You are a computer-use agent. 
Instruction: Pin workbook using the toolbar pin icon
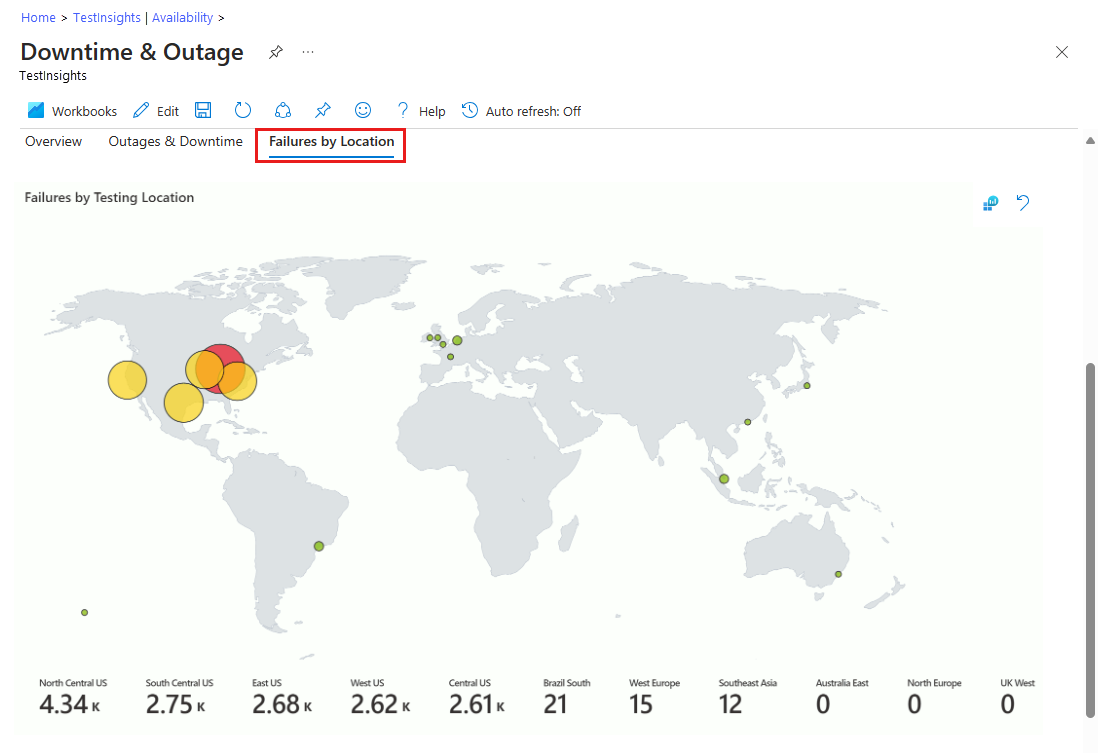click(323, 111)
